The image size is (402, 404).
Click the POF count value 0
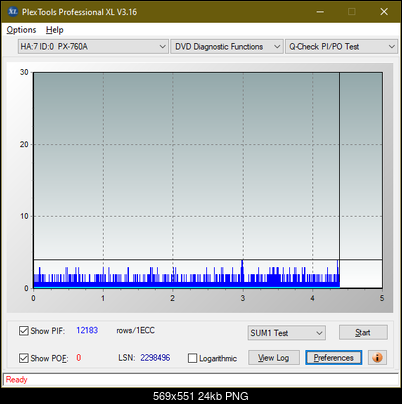(79, 358)
